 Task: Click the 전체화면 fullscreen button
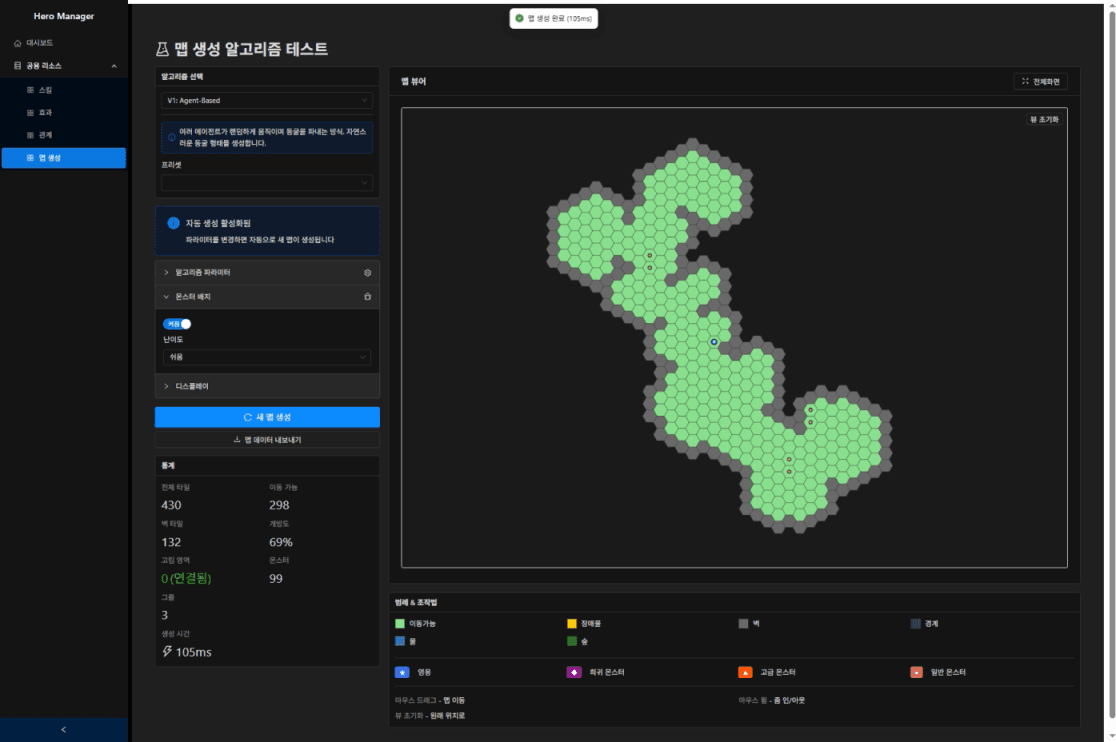[x=1040, y=81]
